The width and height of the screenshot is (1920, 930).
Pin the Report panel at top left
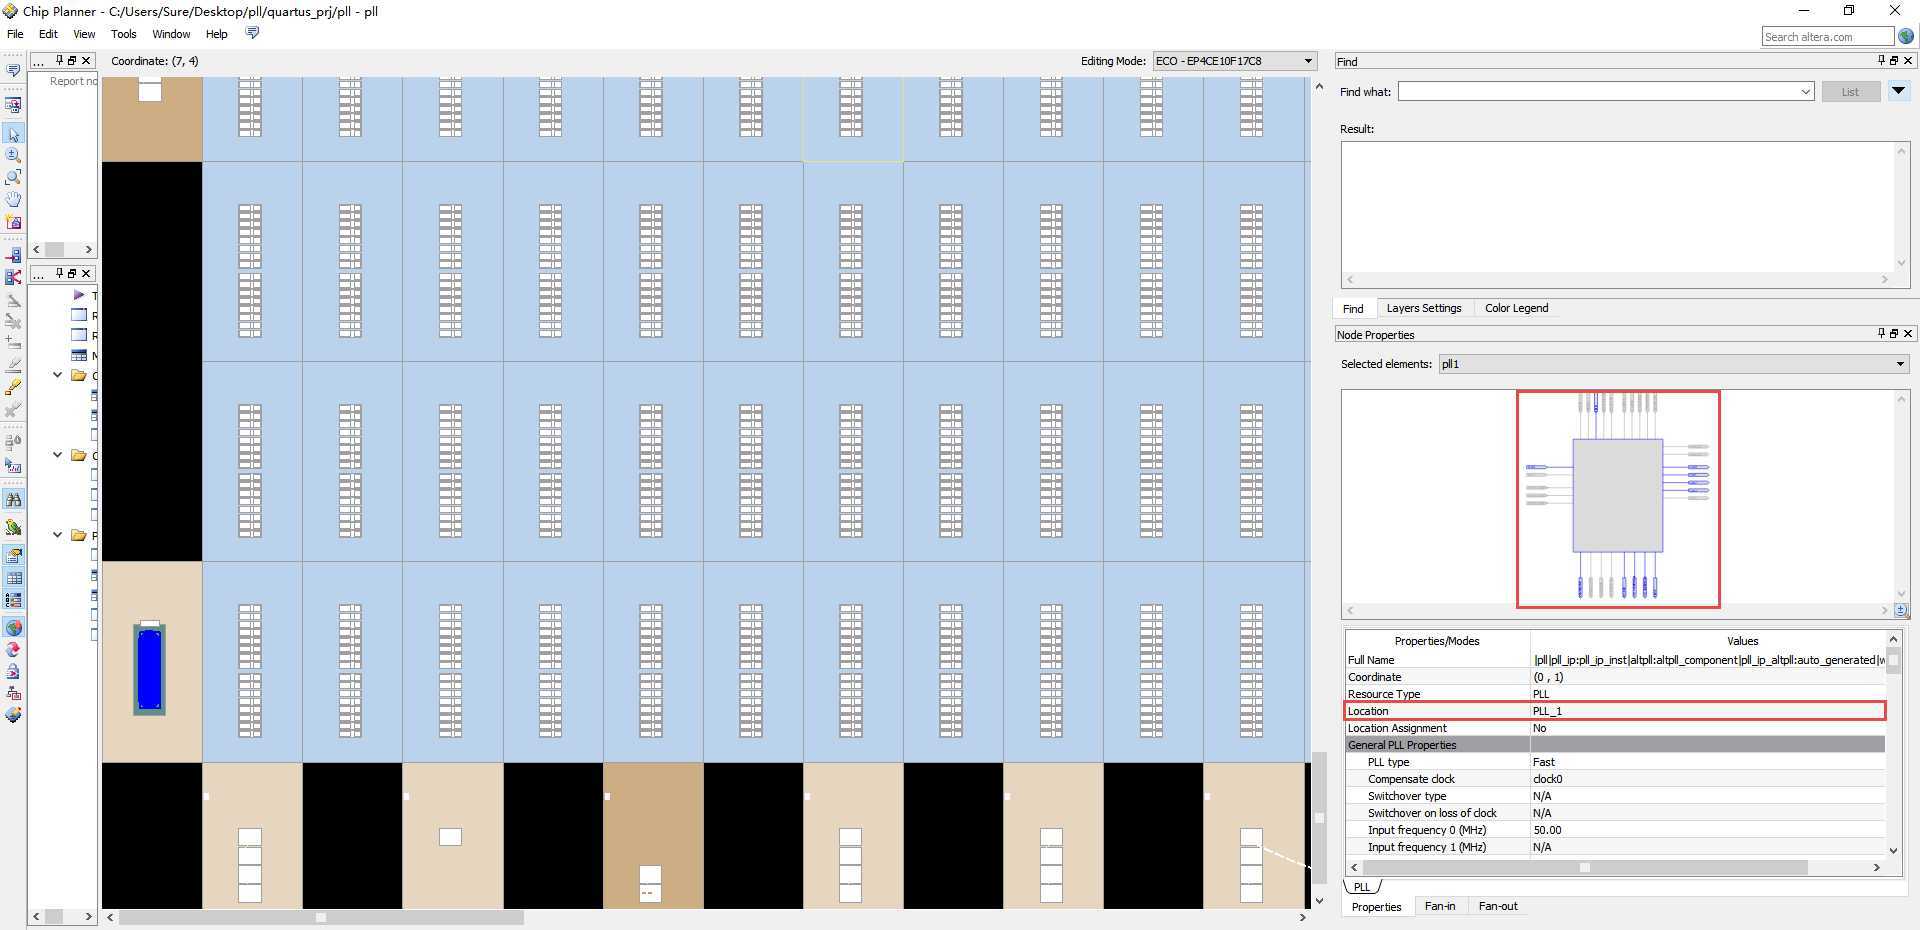tap(59, 61)
